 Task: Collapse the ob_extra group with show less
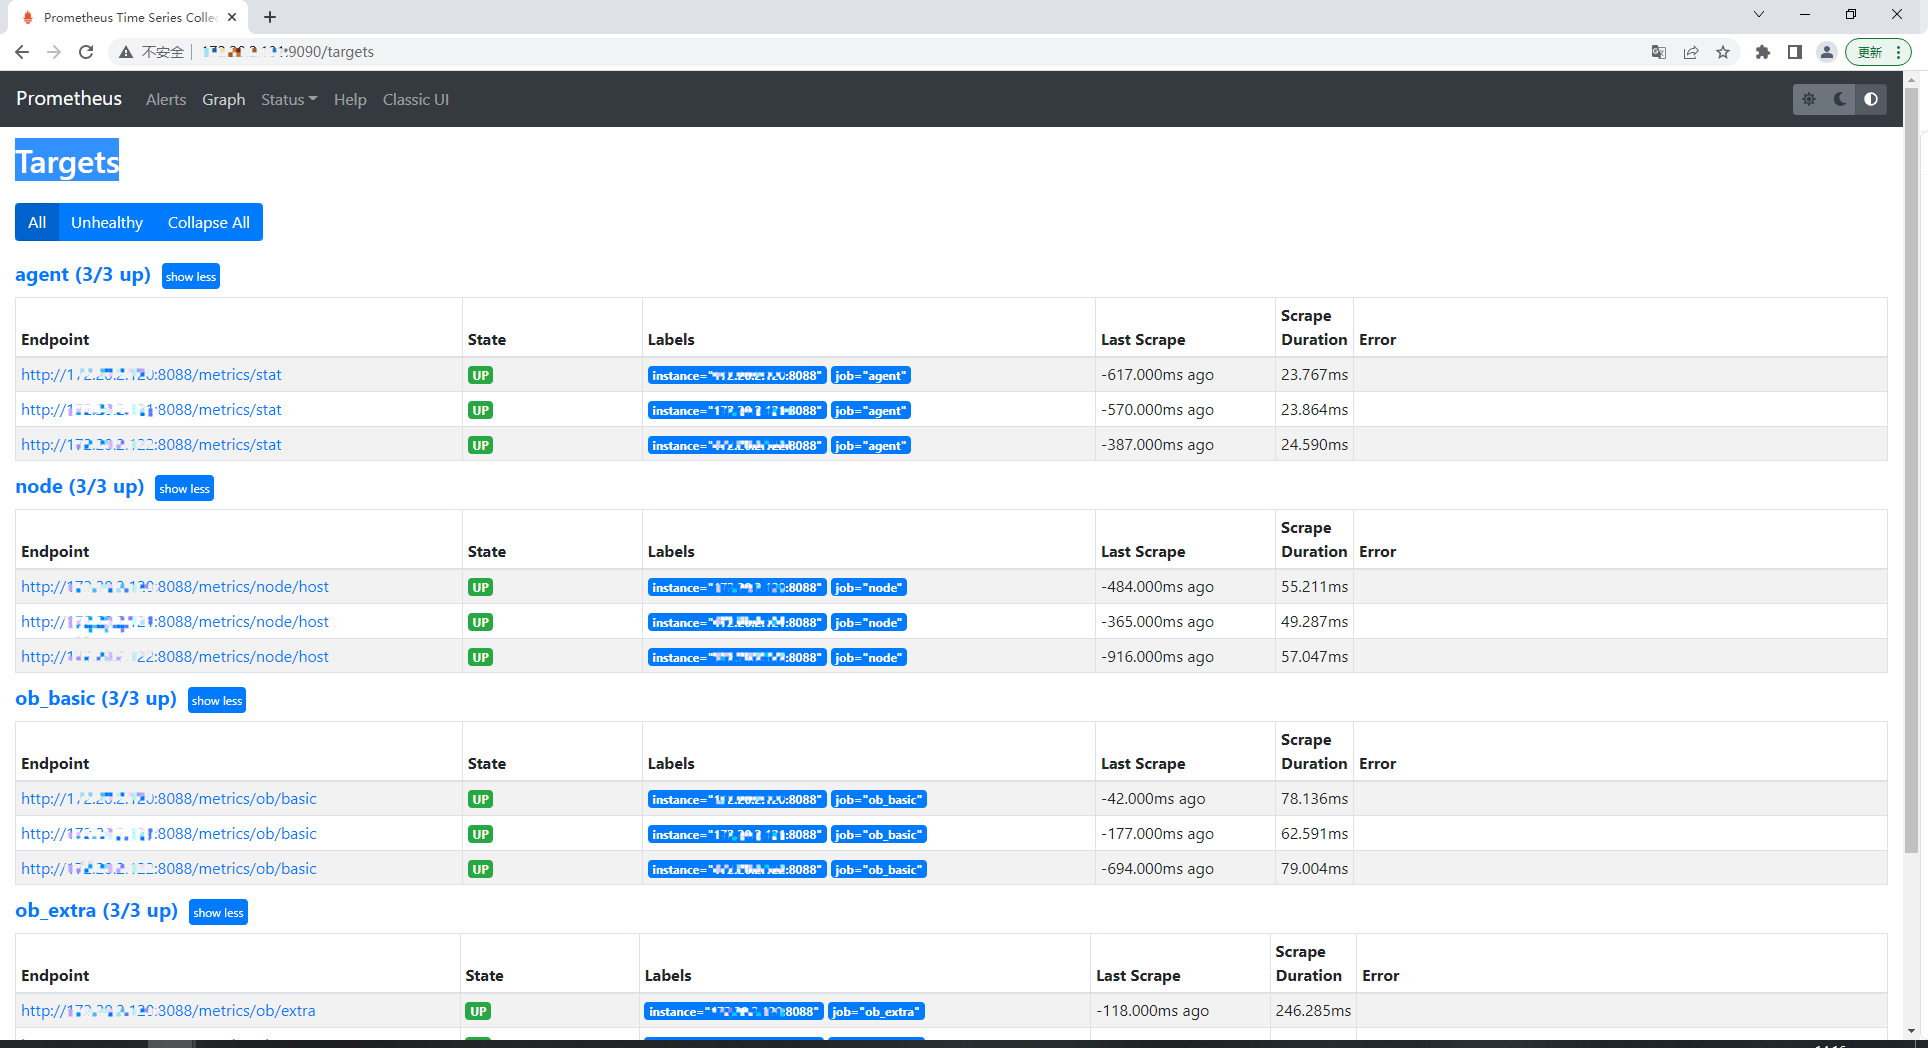pyautogui.click(x=218, y=913)
